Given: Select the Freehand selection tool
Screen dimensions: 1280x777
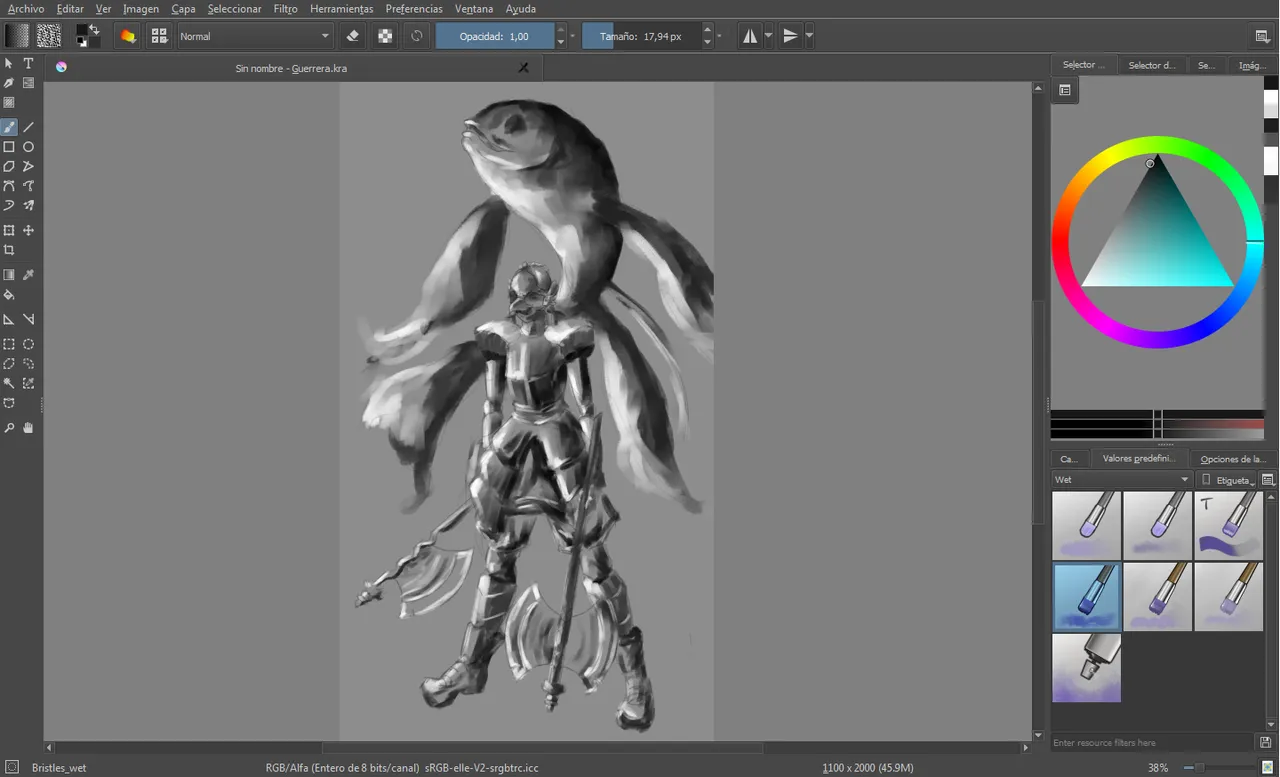Looking at the screenshot, I should 29,364.
